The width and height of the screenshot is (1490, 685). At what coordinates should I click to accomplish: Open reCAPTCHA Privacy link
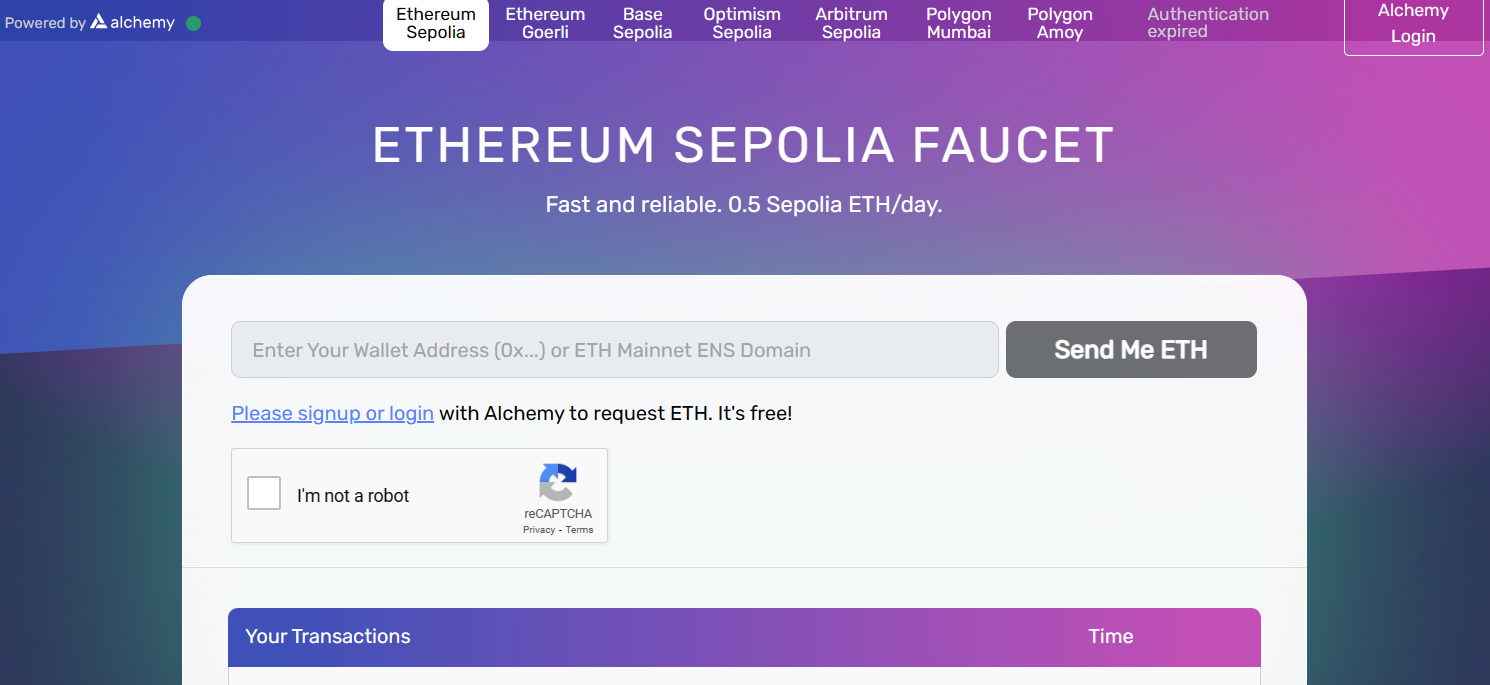pyautogui.click(x=539, y=530)
